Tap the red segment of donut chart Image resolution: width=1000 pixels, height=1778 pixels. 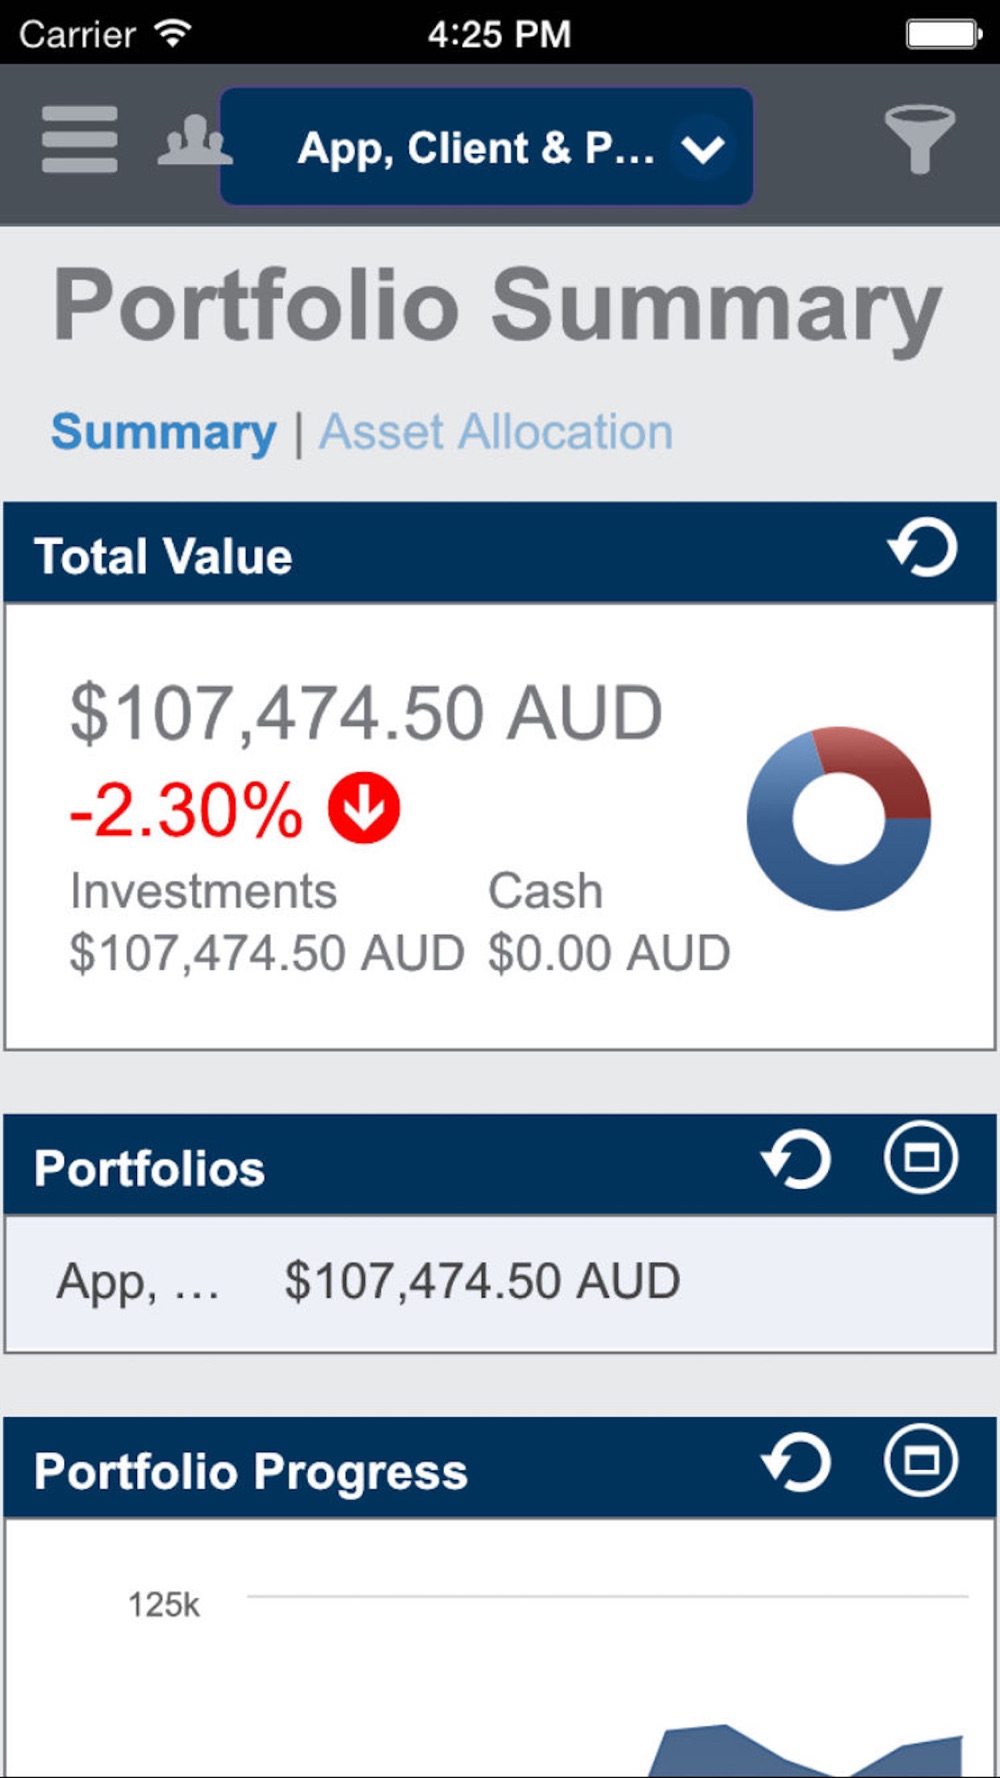coord(875,770)
